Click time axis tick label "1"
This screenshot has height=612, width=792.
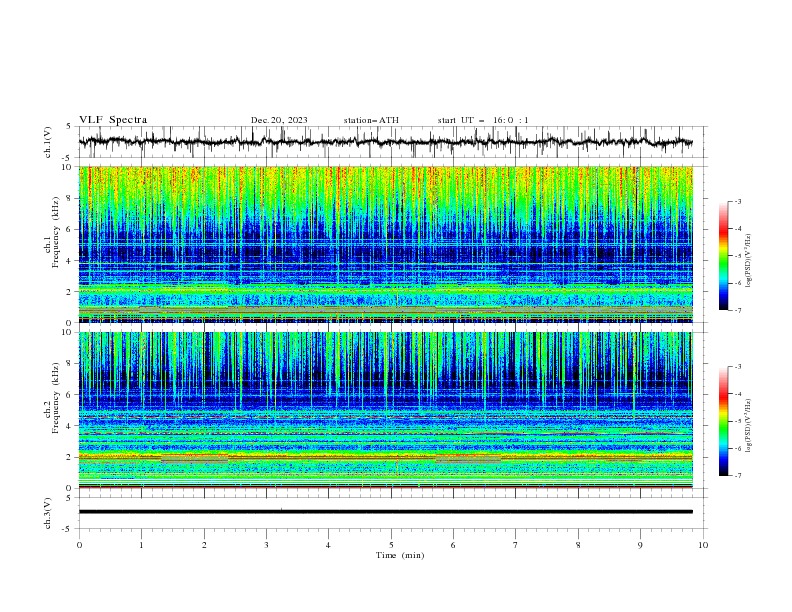point(141,545)
